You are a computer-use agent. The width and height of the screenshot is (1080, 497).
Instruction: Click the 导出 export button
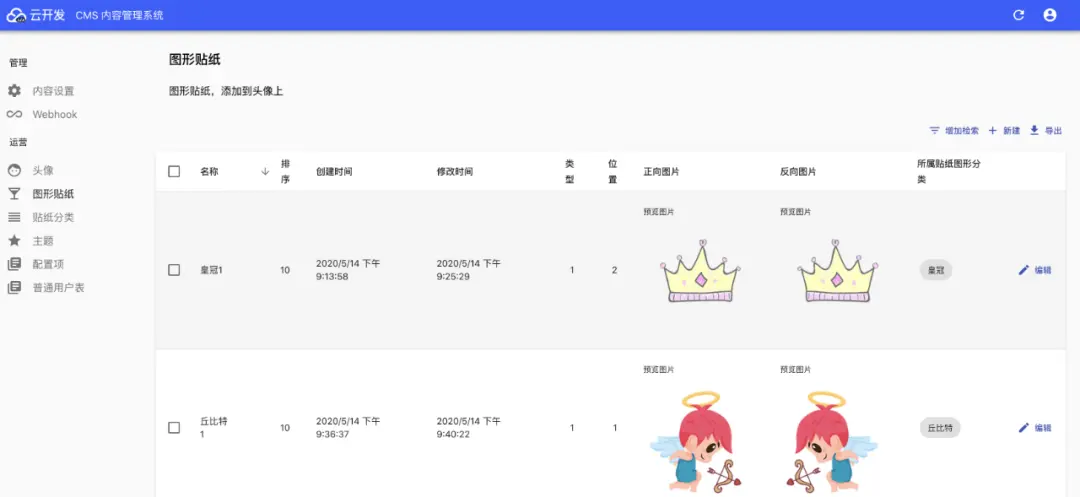click(x=1045, y=130)
